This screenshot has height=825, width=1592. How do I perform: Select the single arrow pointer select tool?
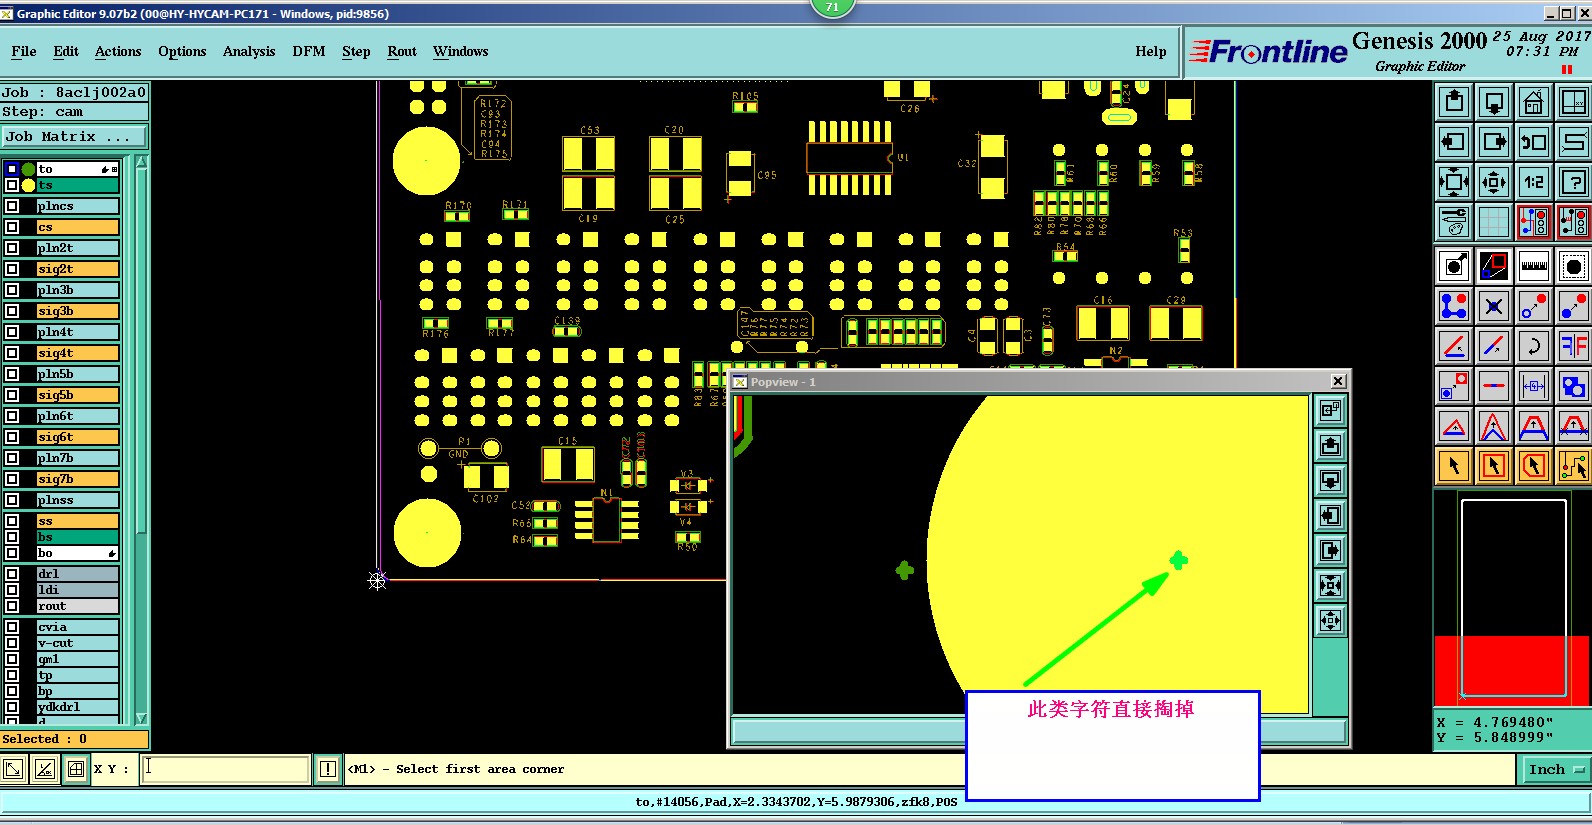[1454, 466]
